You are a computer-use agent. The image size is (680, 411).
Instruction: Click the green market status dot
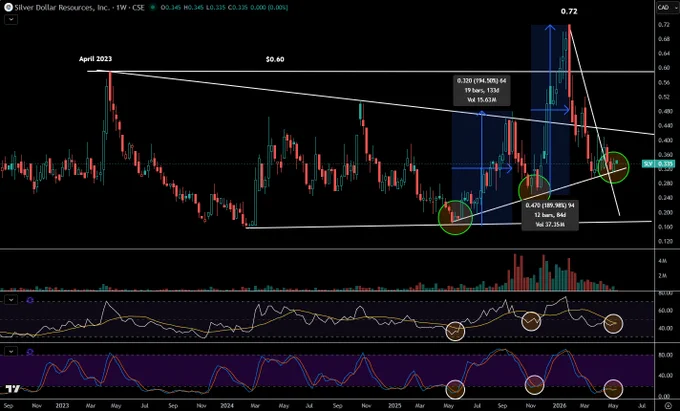(152, 7)
